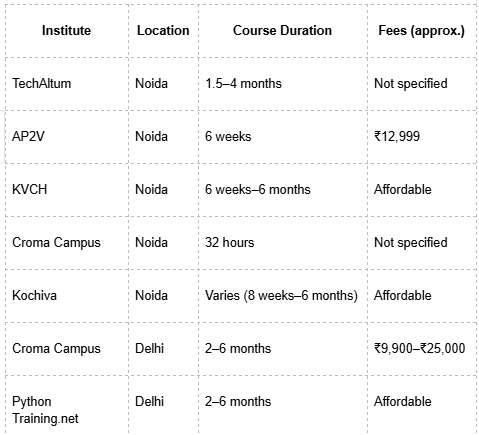Click the ₹12,999 fee cell
The width and height of the screenshot is (479, 435).
tap(422, 137)
